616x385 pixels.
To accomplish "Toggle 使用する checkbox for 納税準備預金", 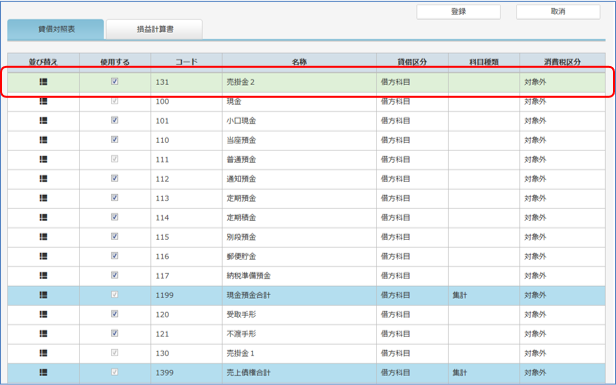I will (115, 275).
